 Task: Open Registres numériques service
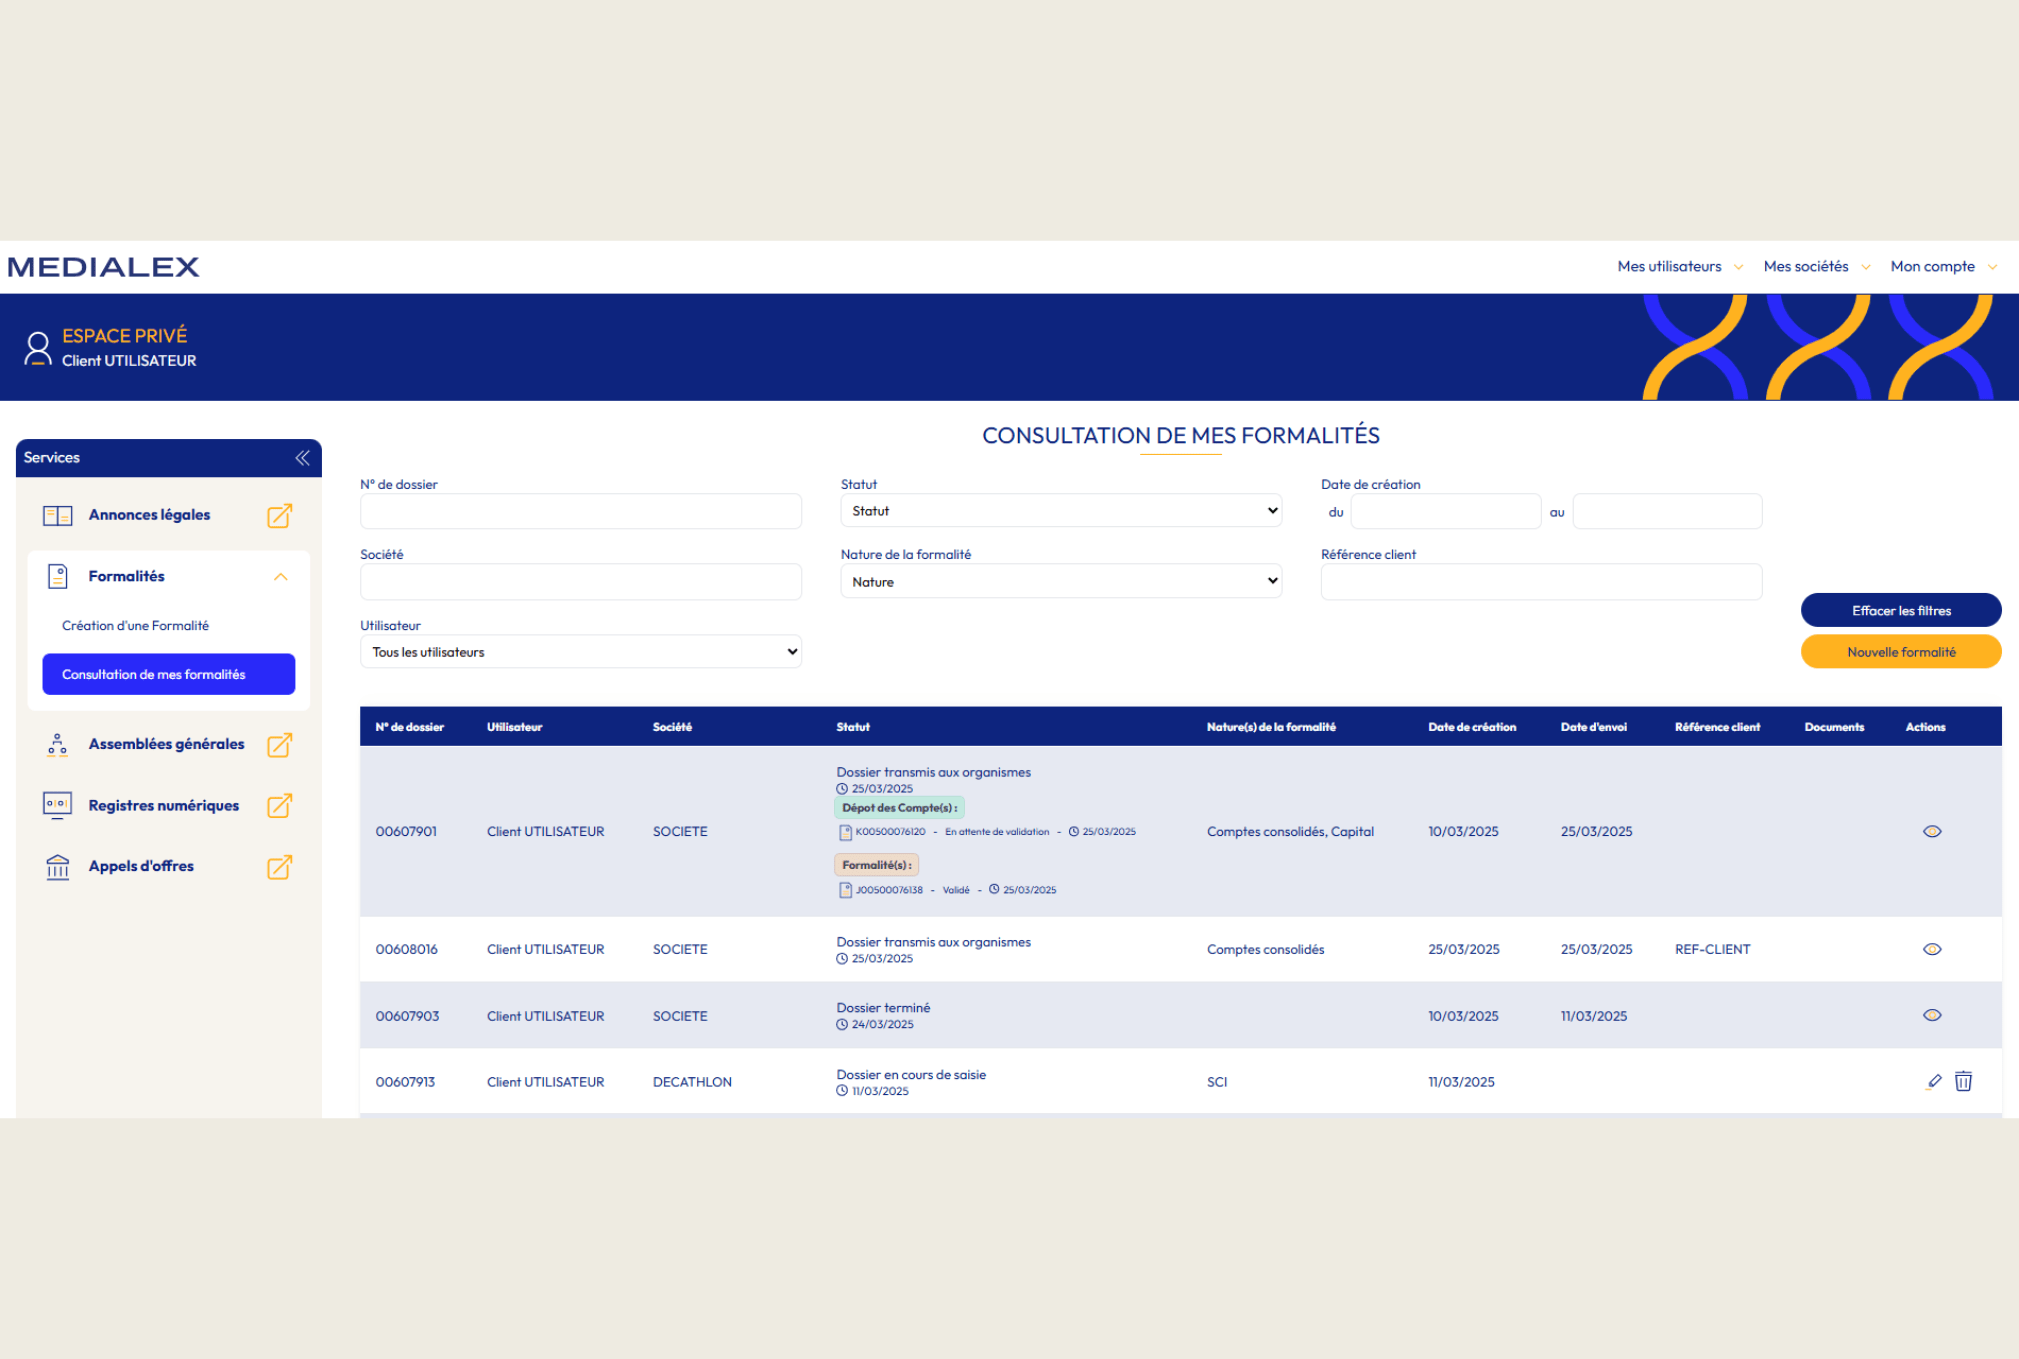point(164,805)
